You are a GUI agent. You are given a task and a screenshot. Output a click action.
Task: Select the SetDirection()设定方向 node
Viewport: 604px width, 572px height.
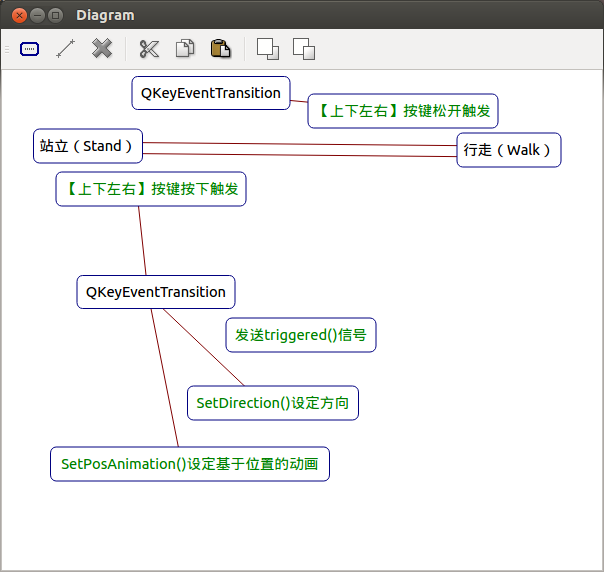pyautogui.click(x=273, y=403)
